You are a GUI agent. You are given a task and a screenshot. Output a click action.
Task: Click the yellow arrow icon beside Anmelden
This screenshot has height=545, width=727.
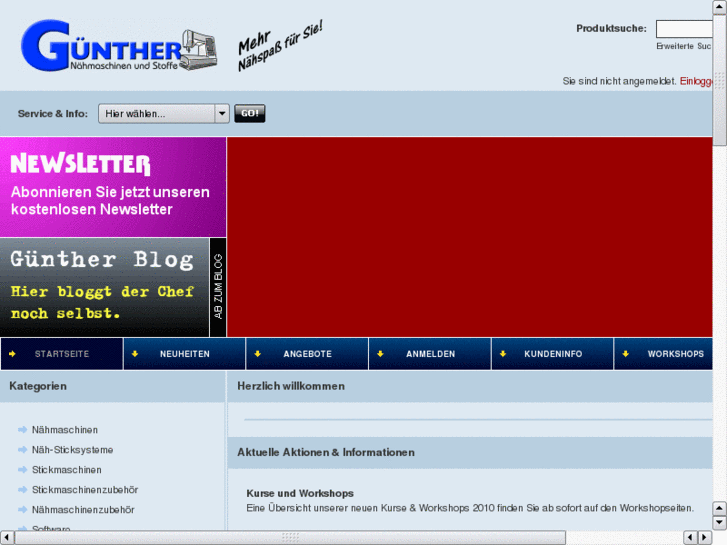(x=380, y=354)
